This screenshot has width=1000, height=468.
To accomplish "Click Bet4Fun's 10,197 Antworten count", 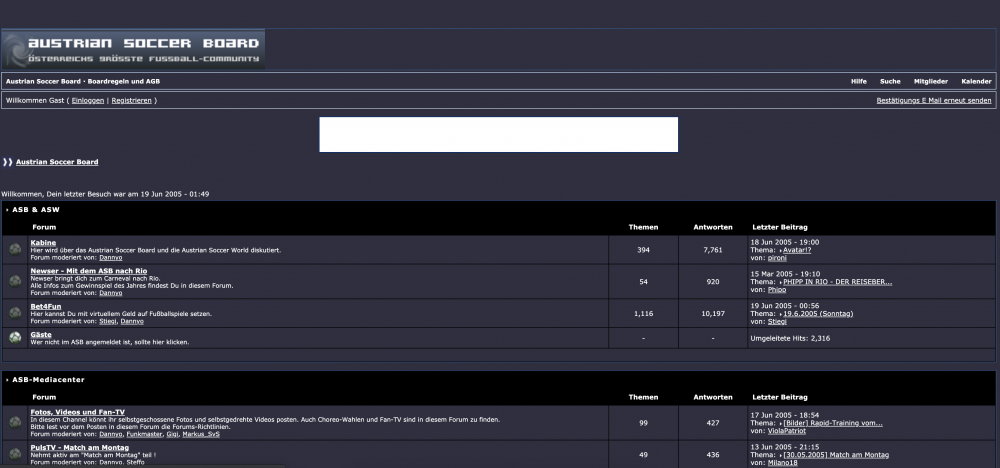I will click(x=713, y=314).
